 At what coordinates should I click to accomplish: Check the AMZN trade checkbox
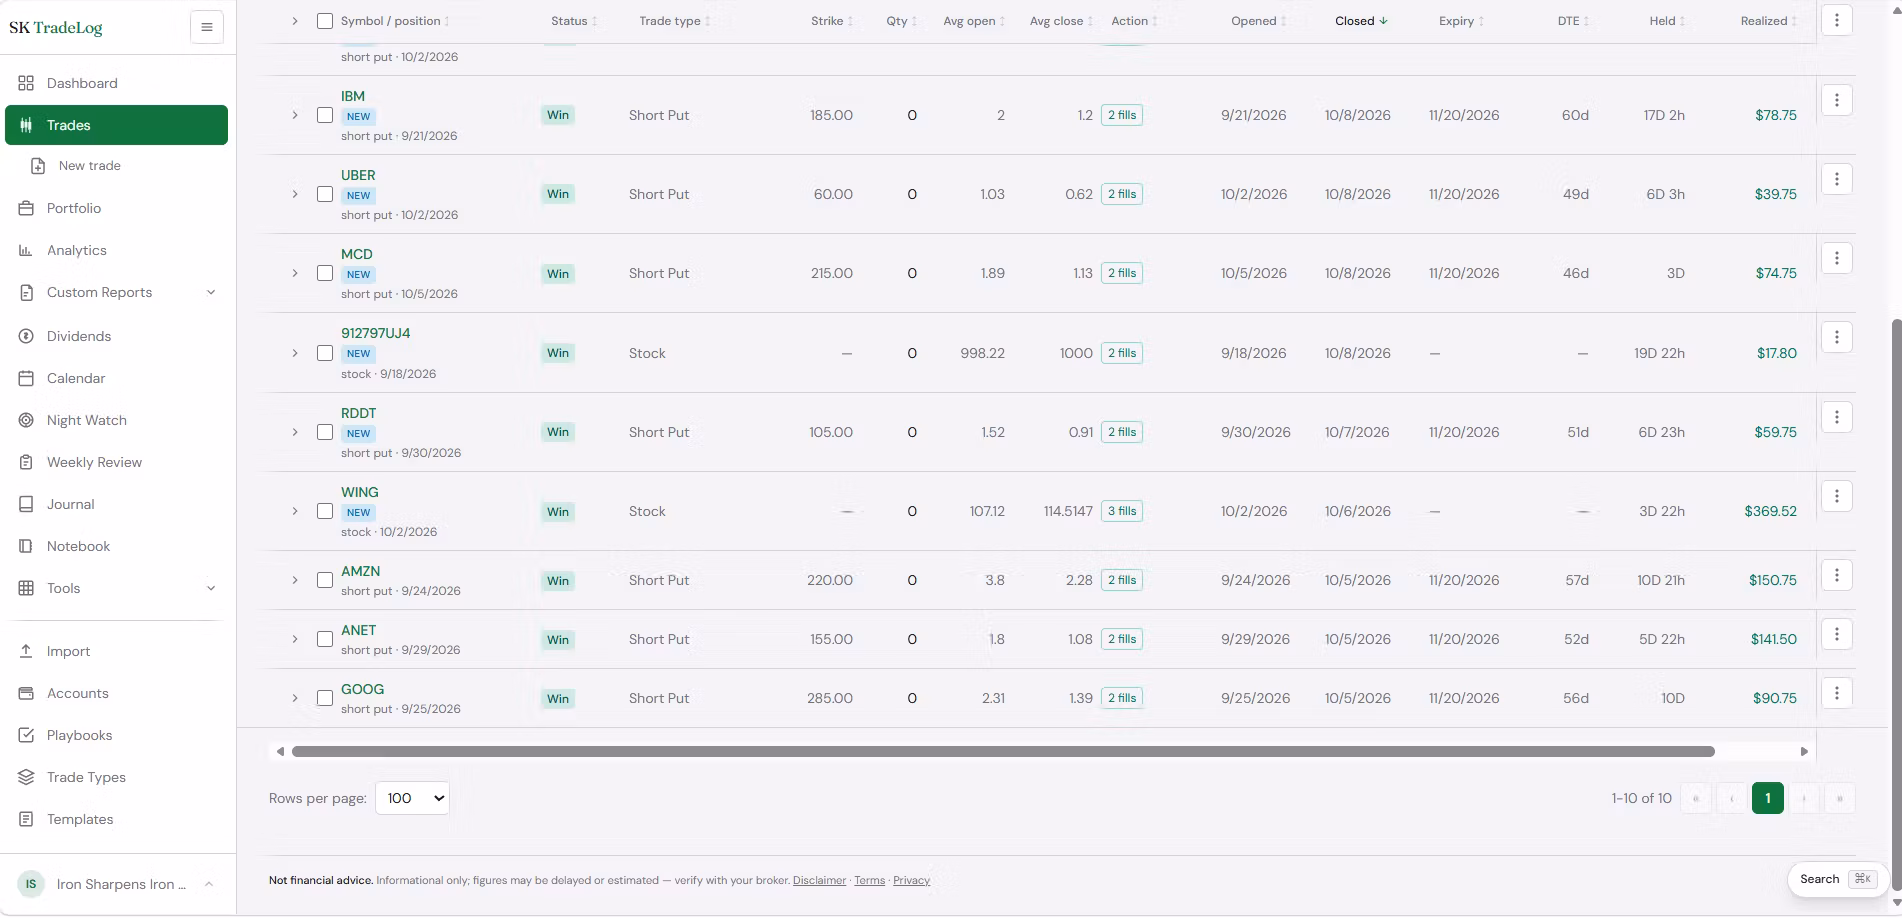325,580
